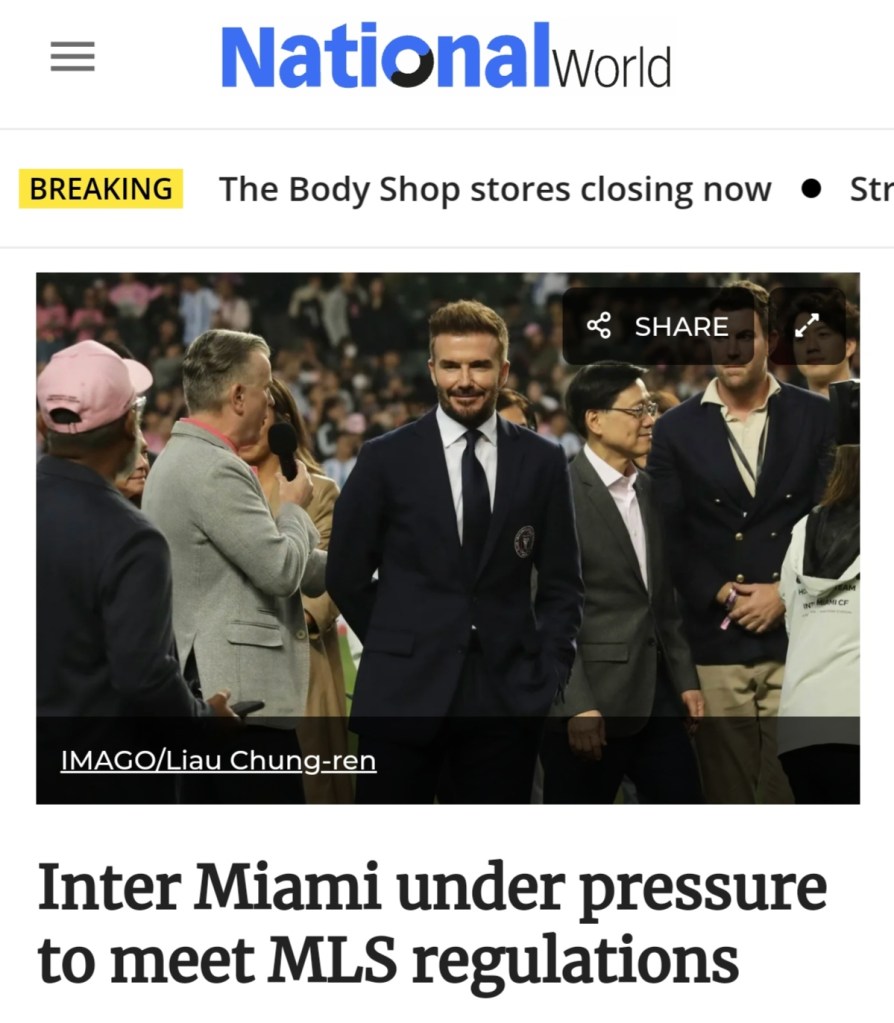Screen dimensions: 894x1023
Task: Click the share icon on the photo
Action: tap(599, 326)
